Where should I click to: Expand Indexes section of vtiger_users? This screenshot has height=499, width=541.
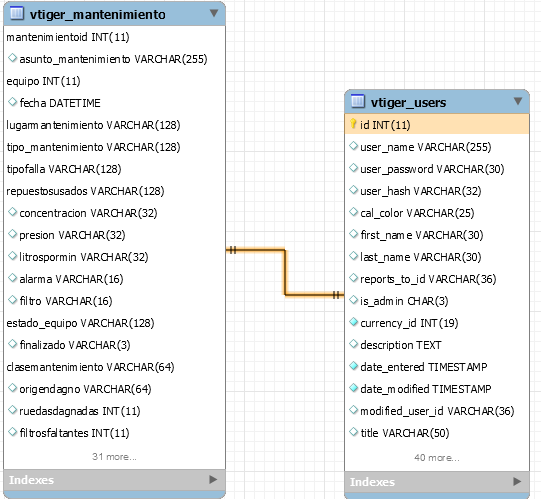[x=517, y=481]
